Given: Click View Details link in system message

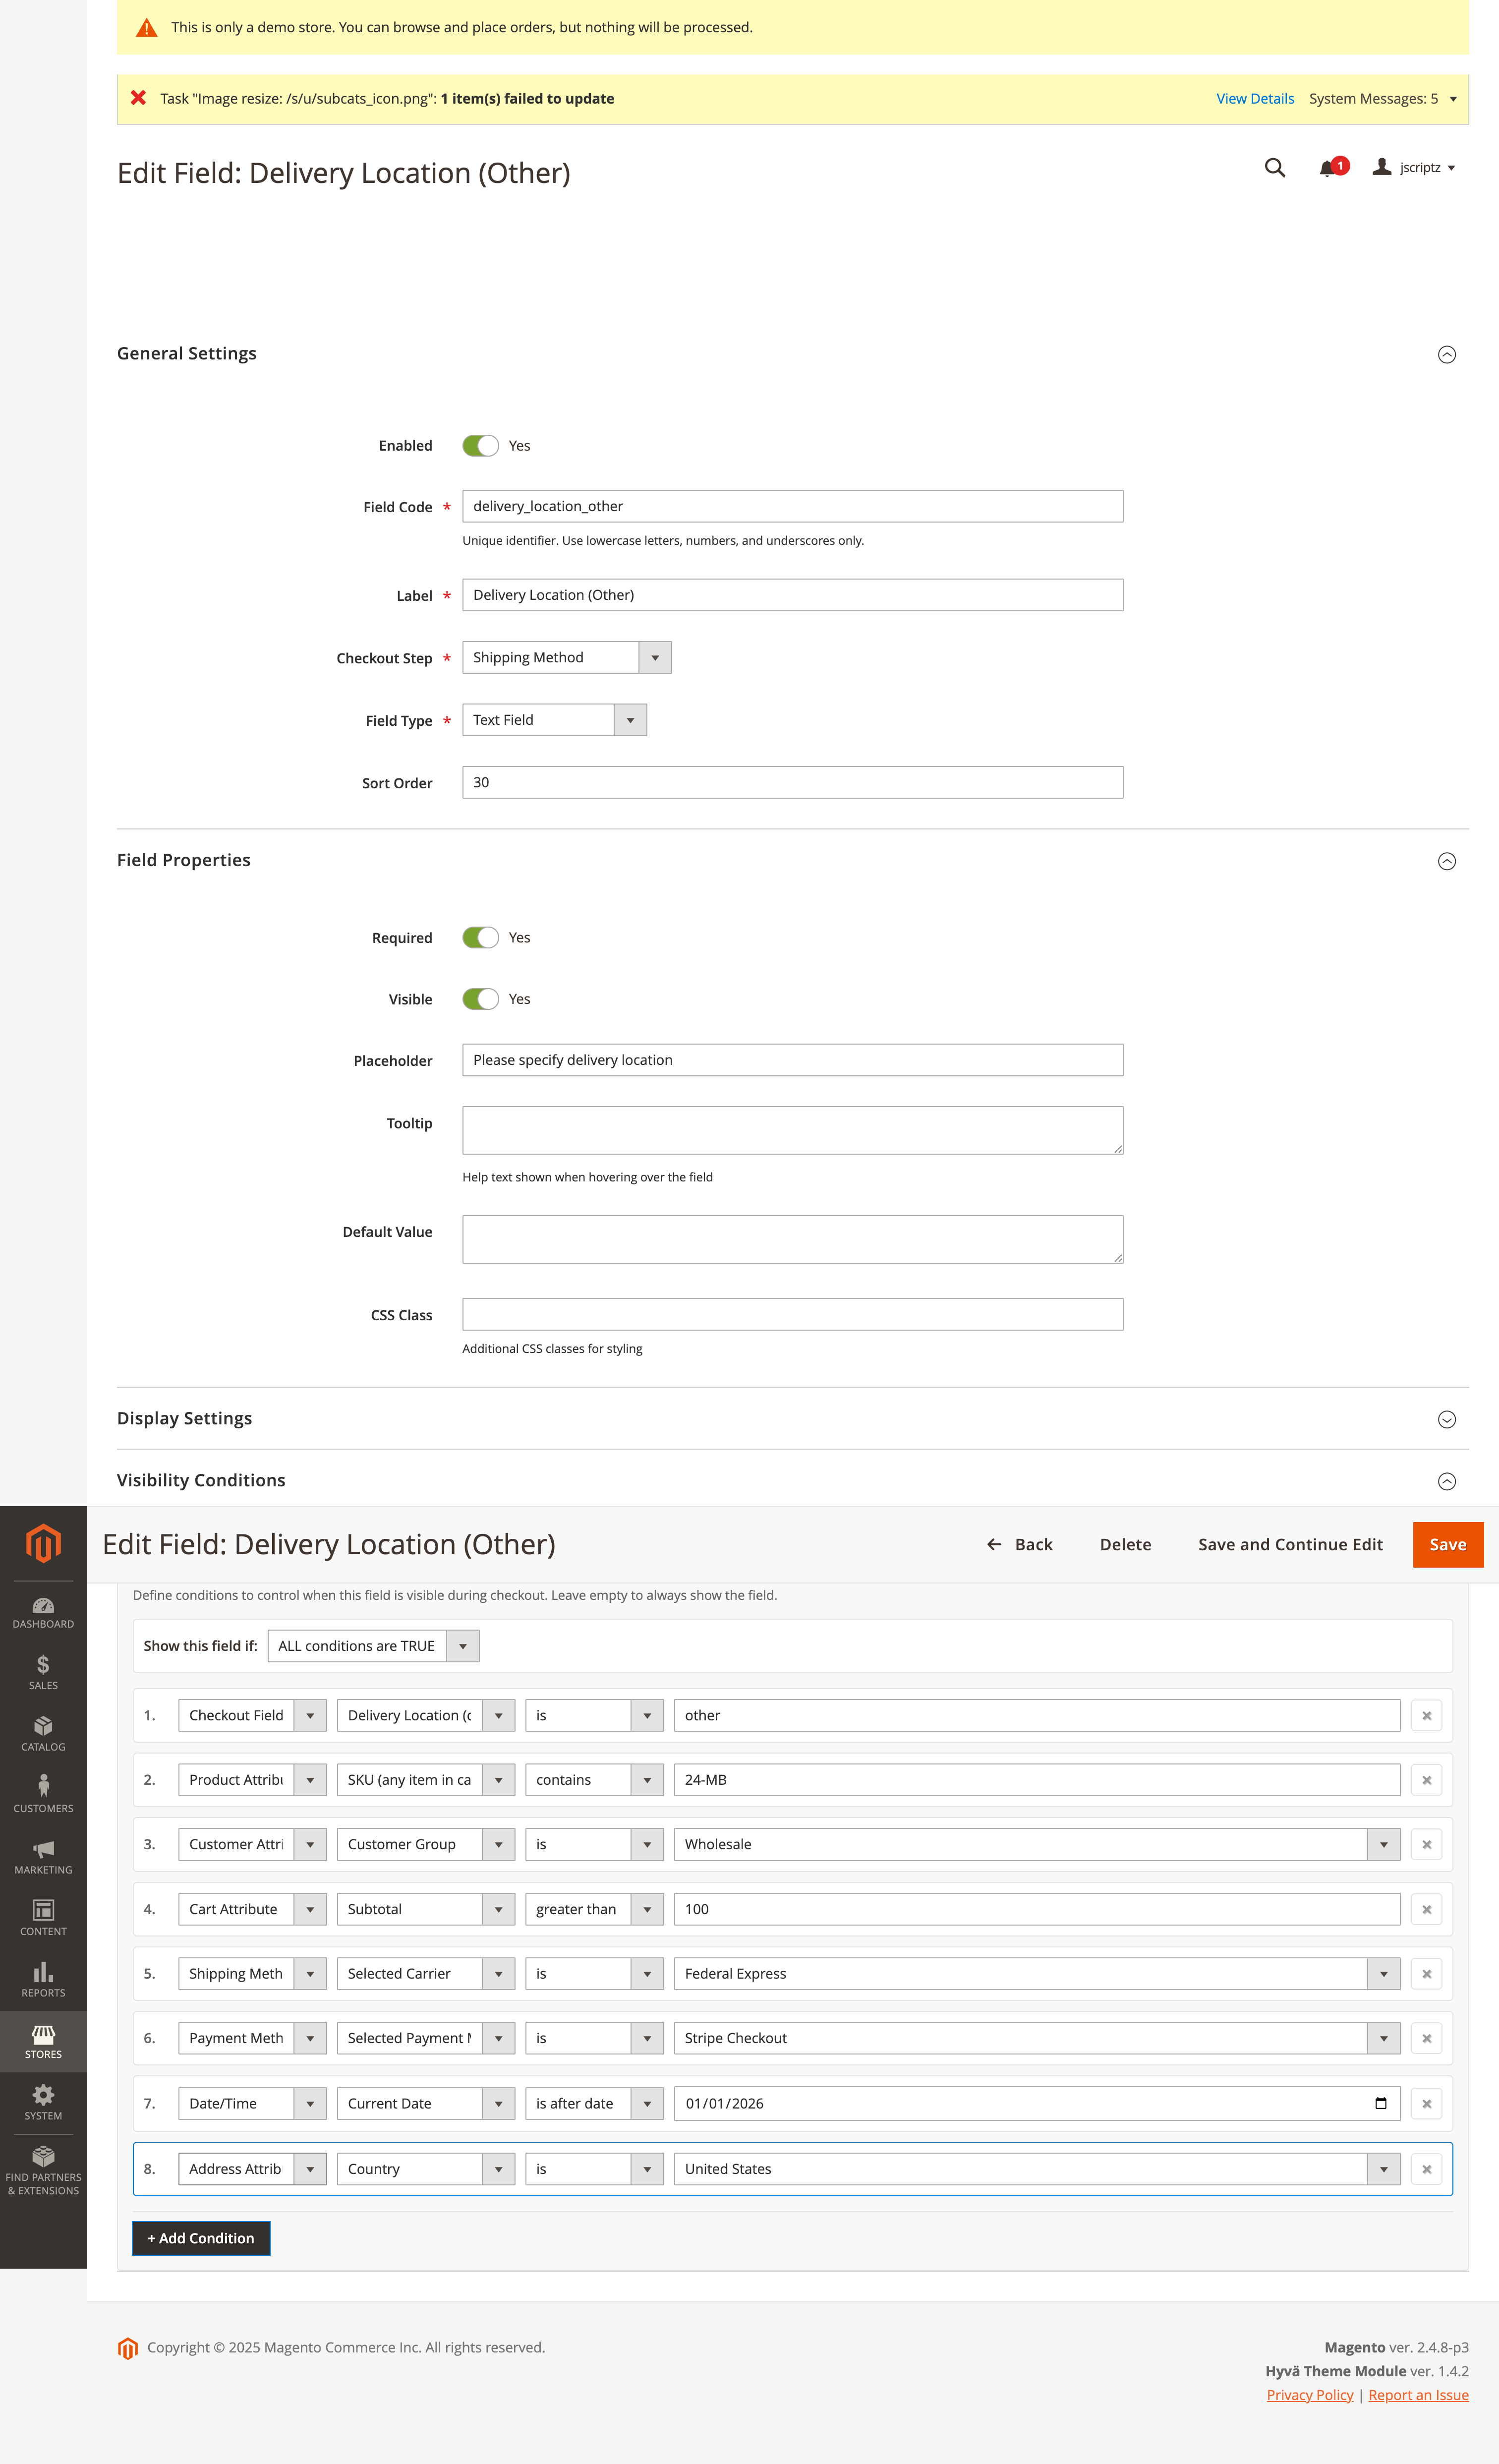Looking at the screenshot, I should pos(1254,99).
